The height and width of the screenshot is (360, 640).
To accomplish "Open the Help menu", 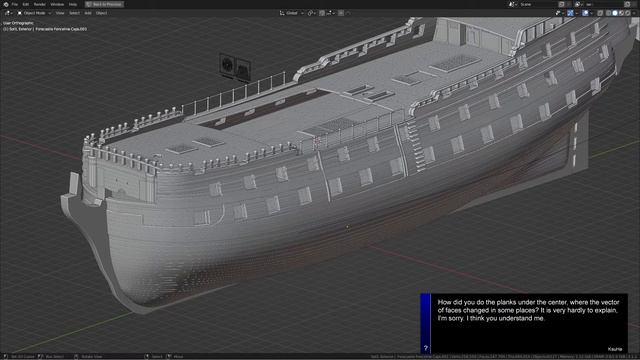I will (x=73, y=4).
